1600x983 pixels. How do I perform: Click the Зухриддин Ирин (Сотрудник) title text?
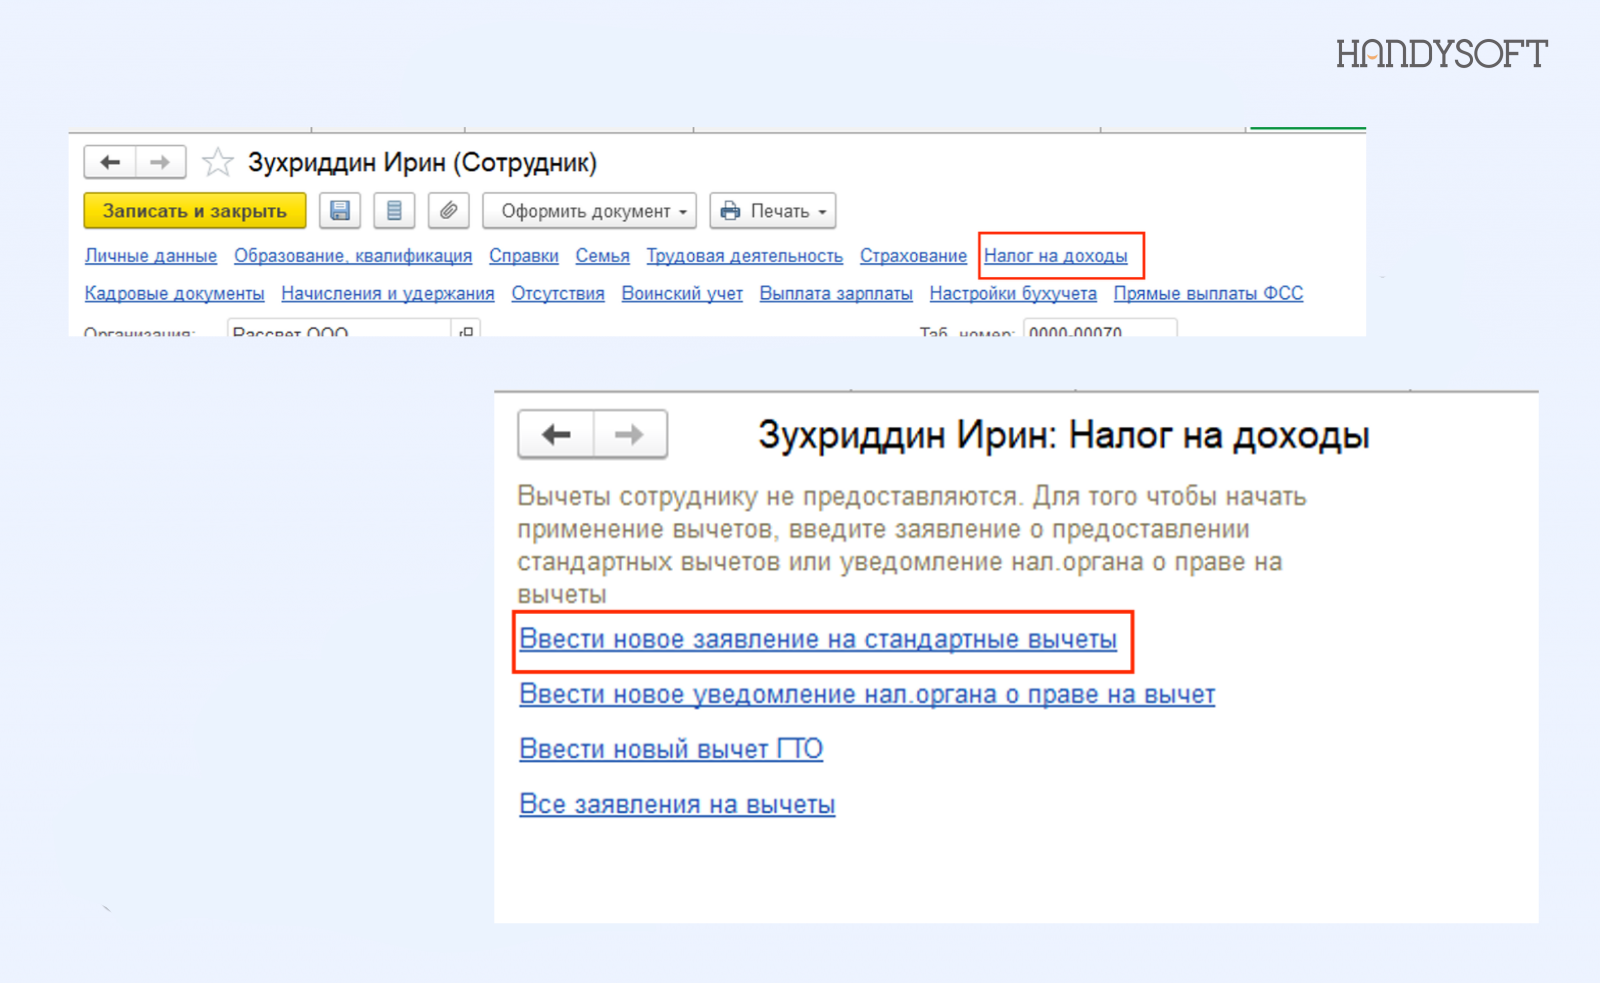point(422,163)
